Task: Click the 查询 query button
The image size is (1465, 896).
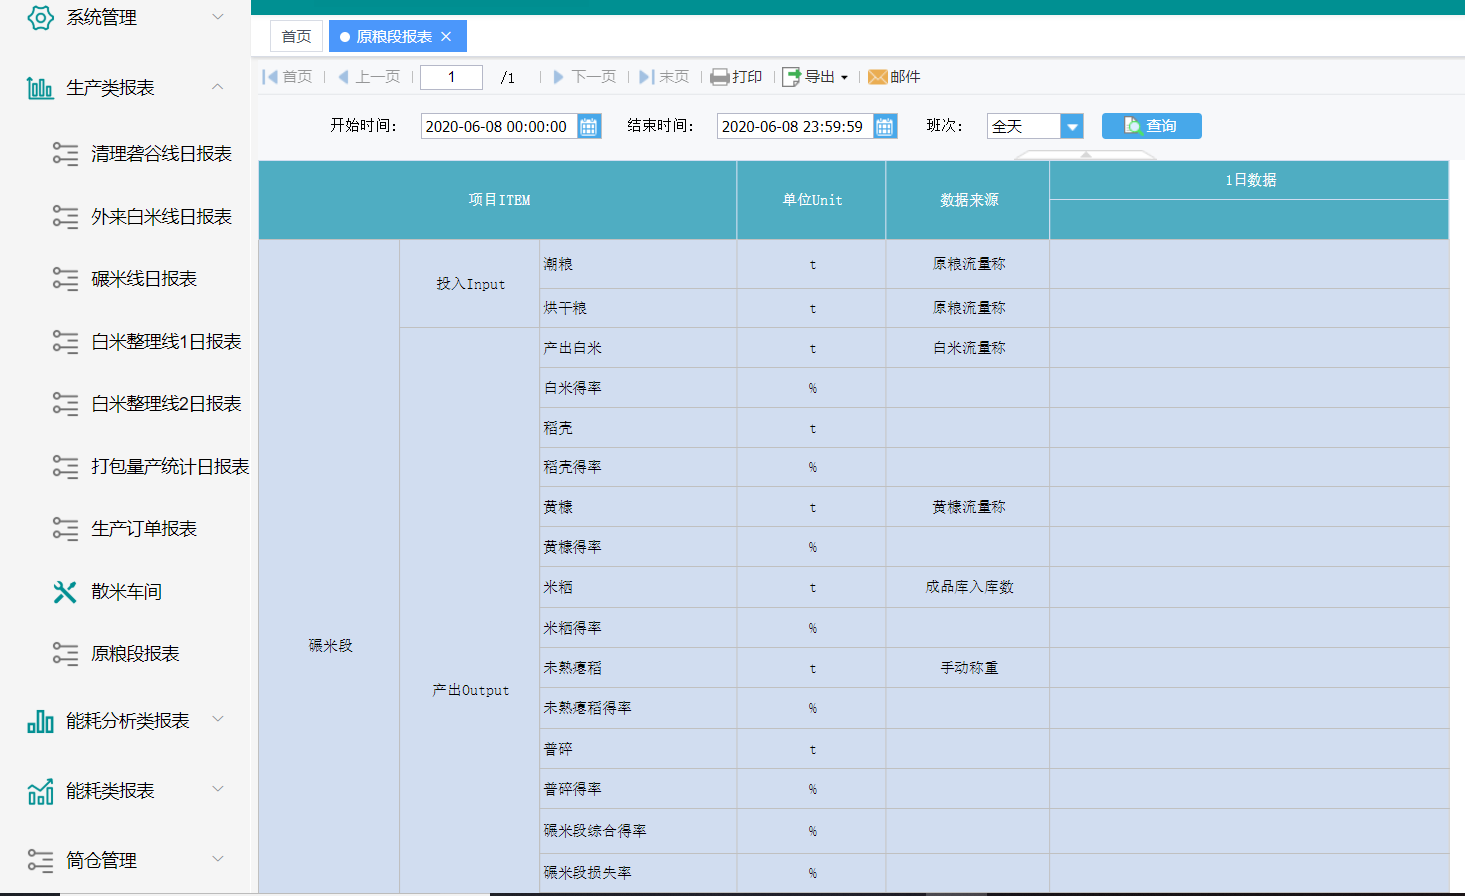Action: pos(1151,125)
